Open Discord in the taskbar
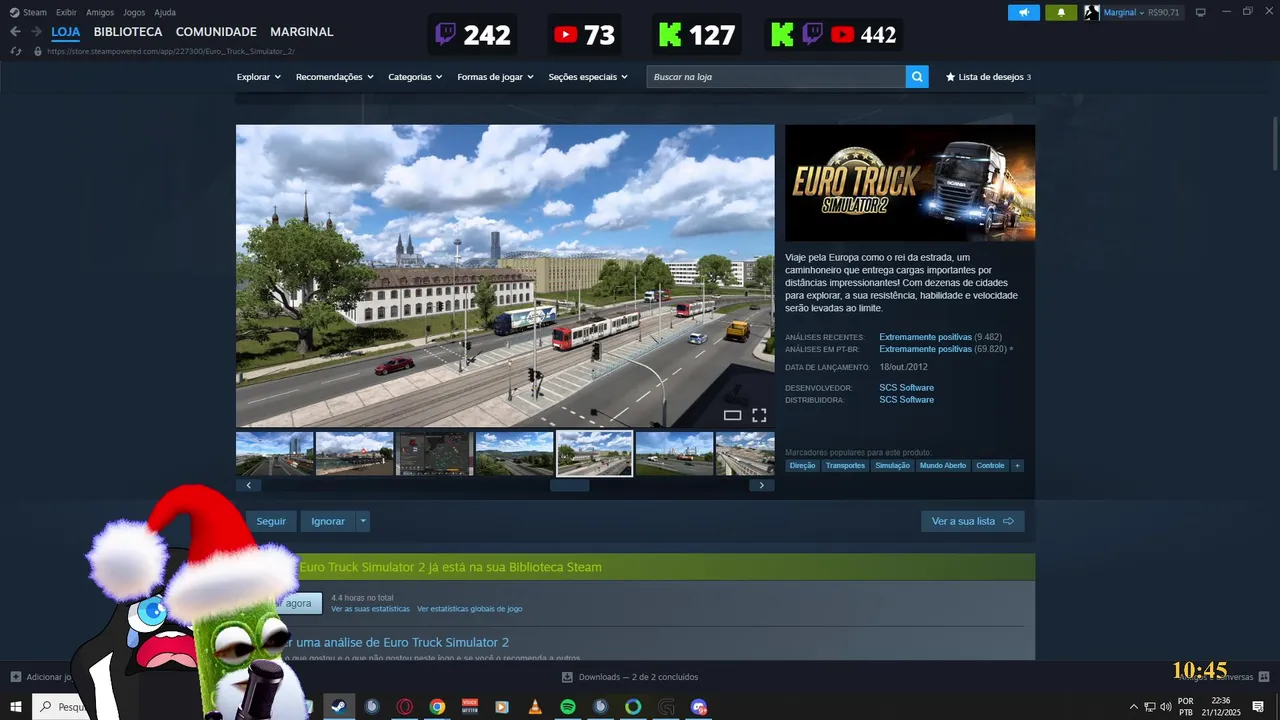Viewport: 1280px width, 720px height. click(699, 707)
